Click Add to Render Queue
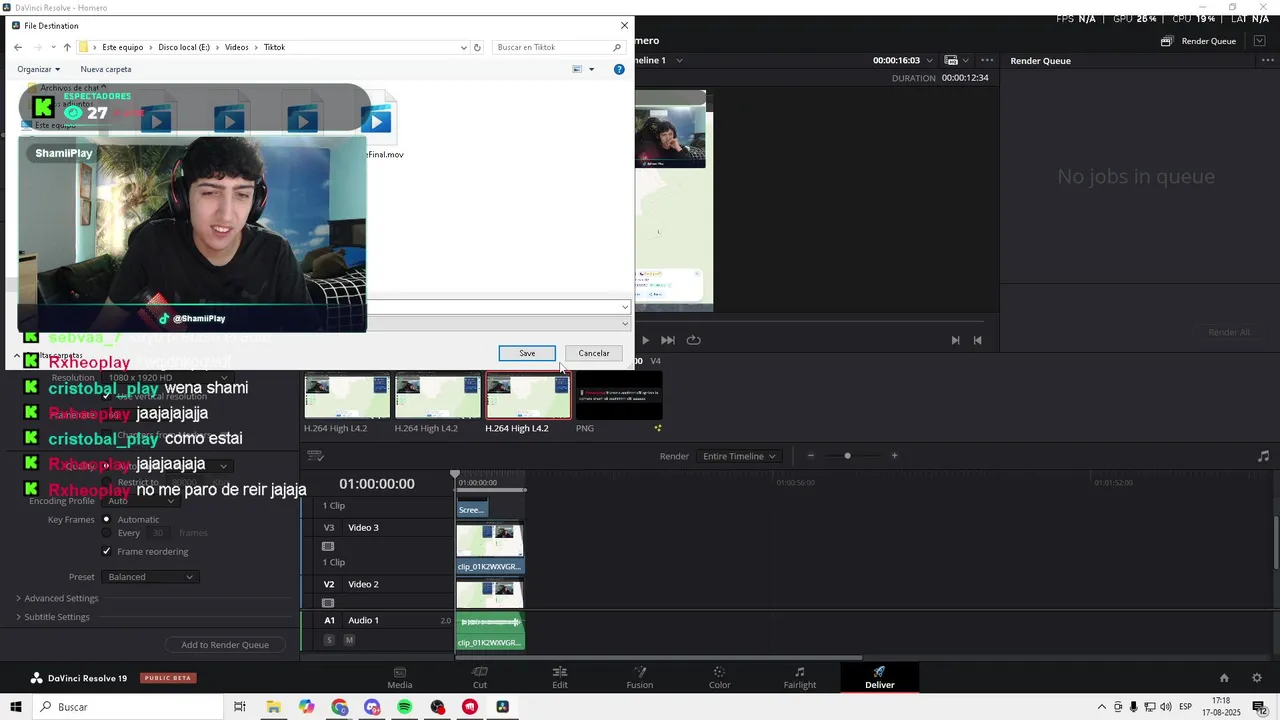1280x720 pixels. (225, 645)
